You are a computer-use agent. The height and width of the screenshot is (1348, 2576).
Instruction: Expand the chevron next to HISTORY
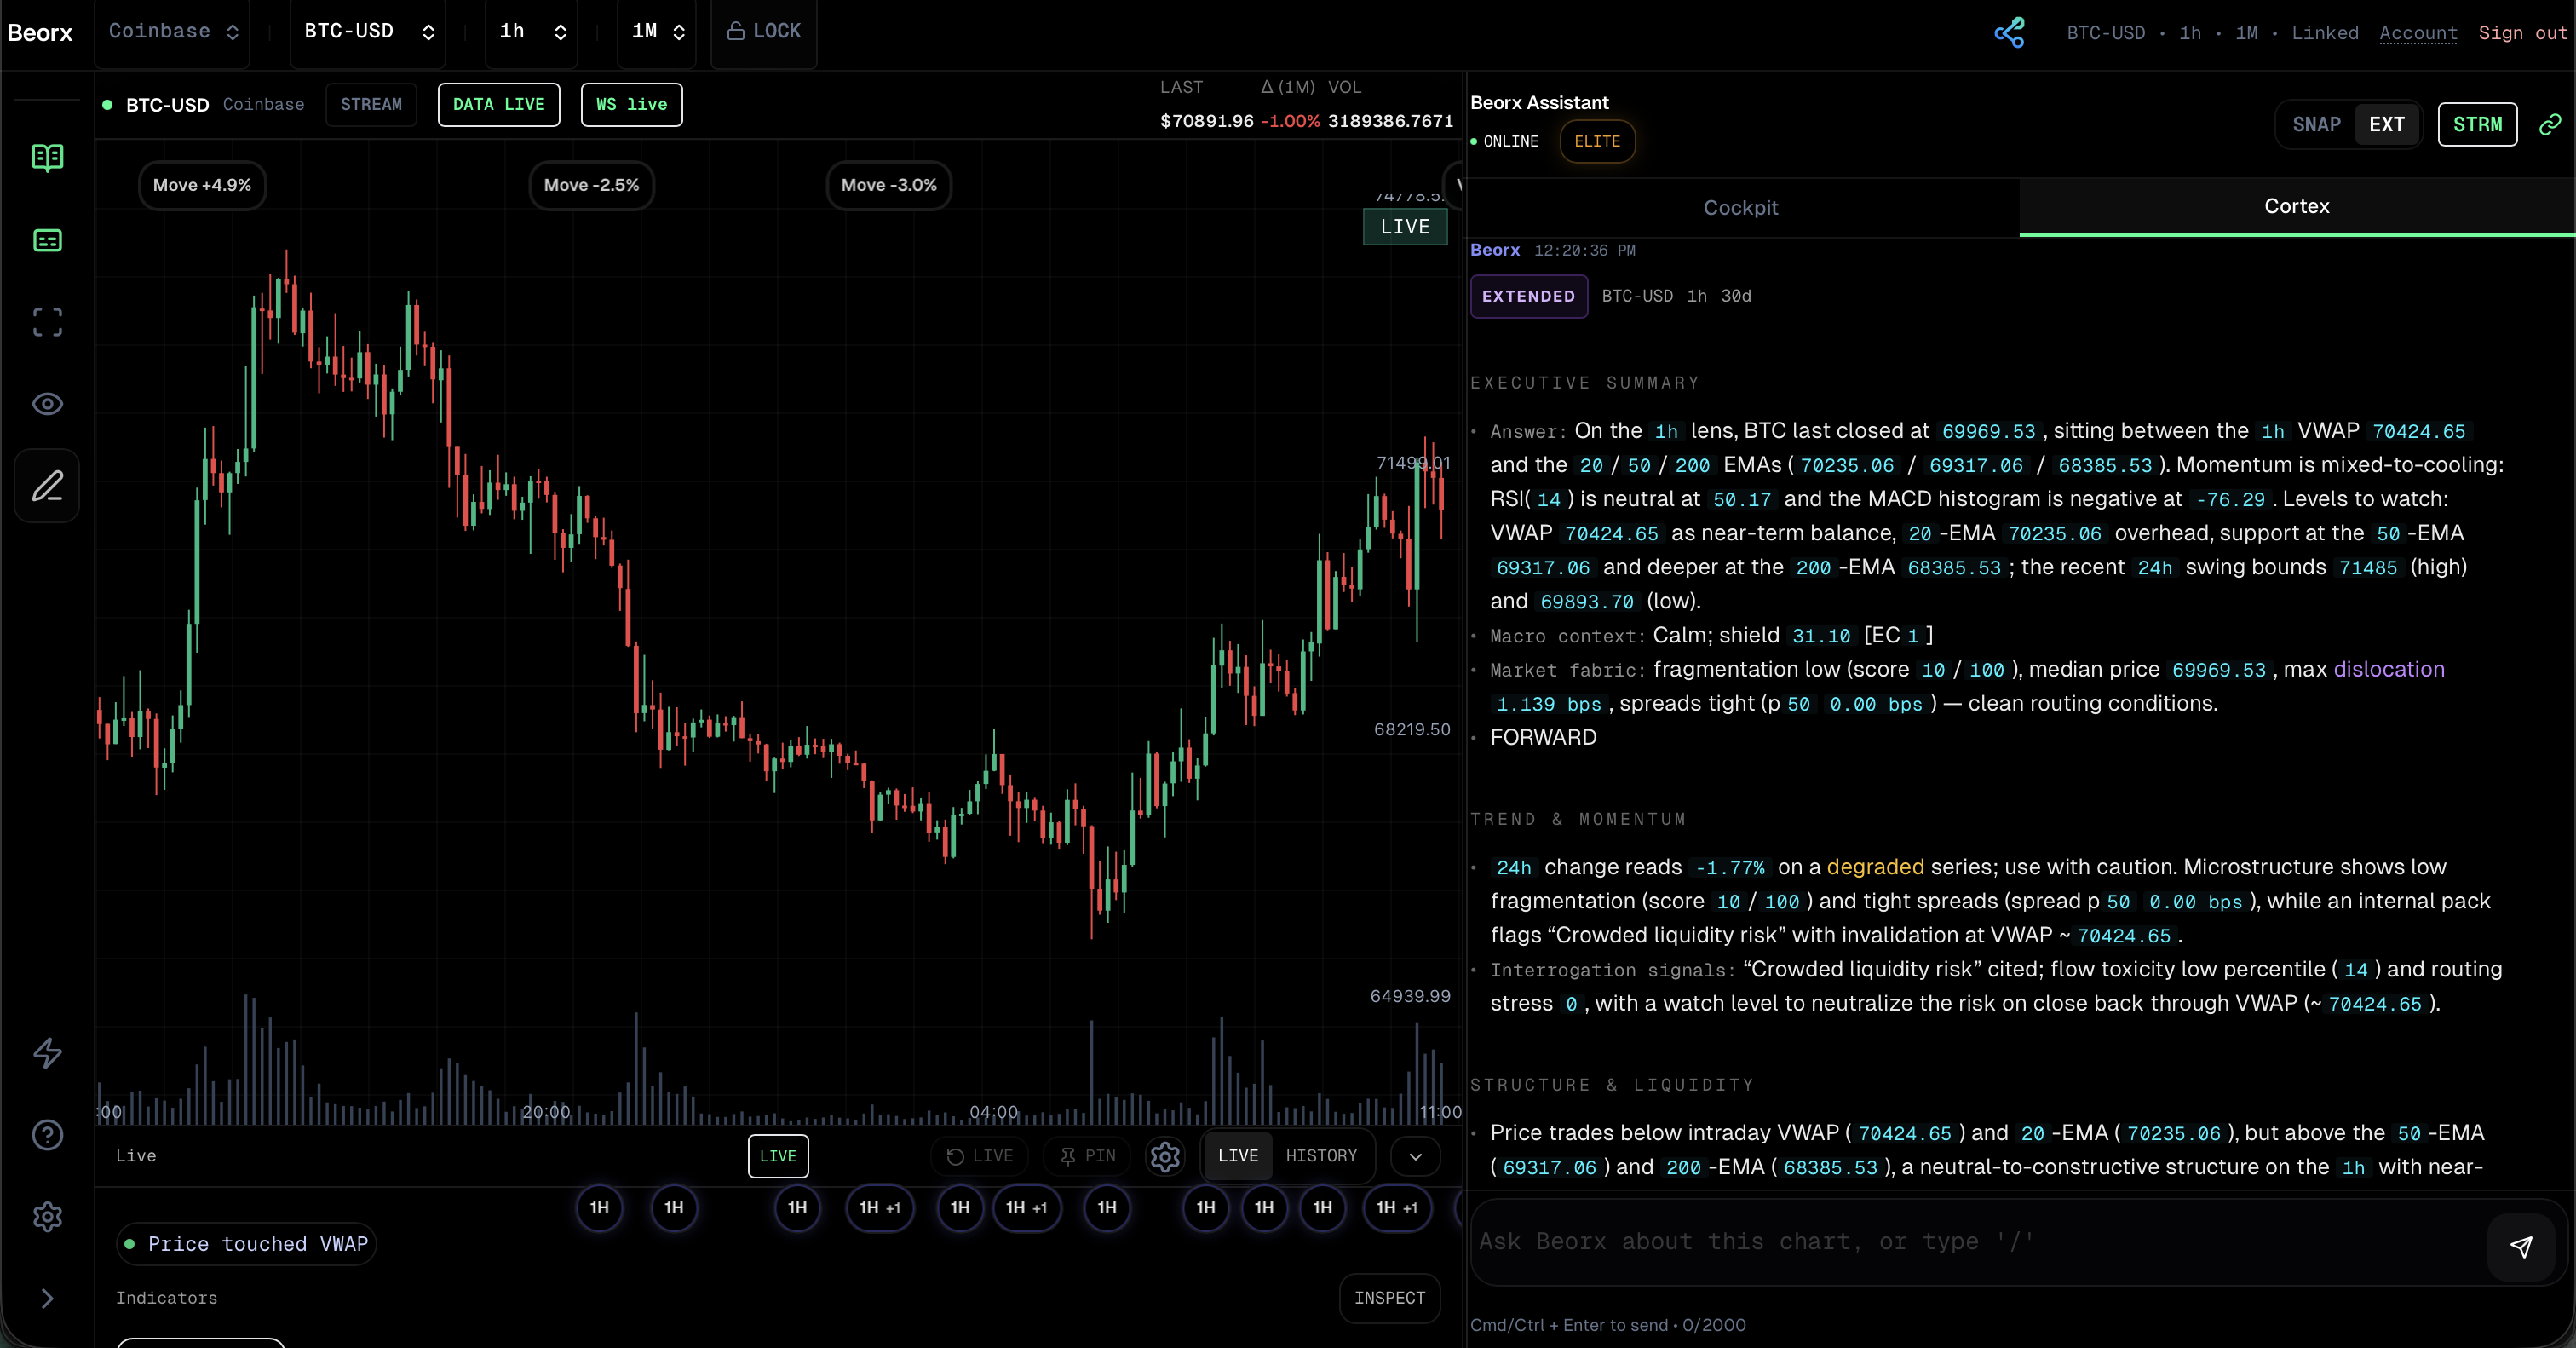pyautogui.click(x=1415, y=1156)
